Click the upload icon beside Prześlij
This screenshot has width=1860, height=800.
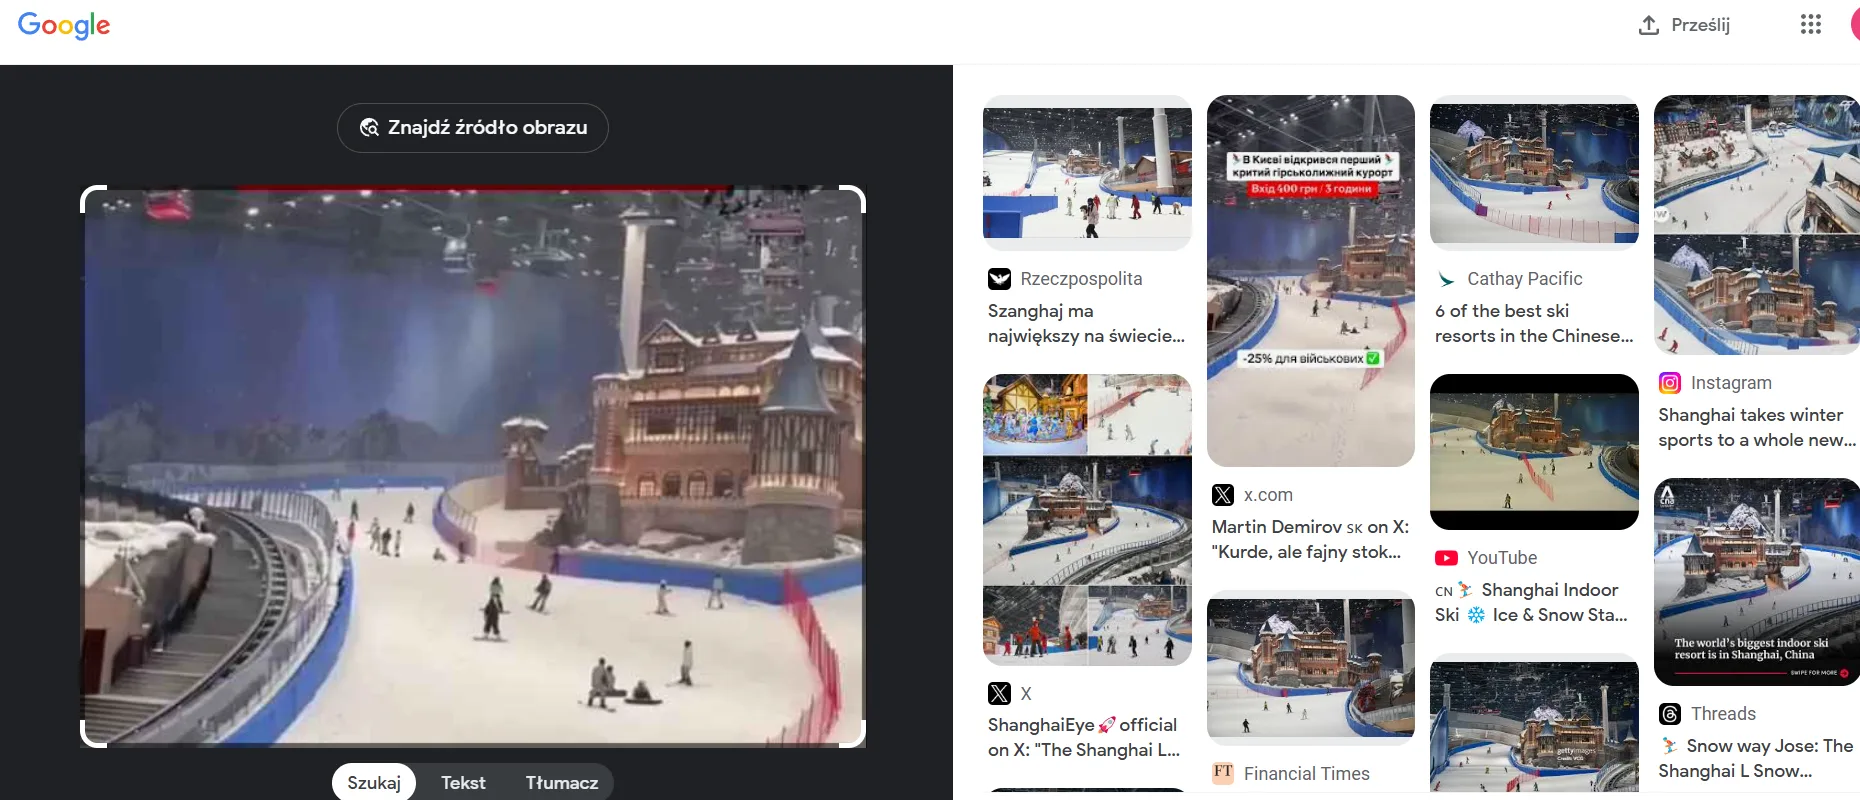[1649, 25]
